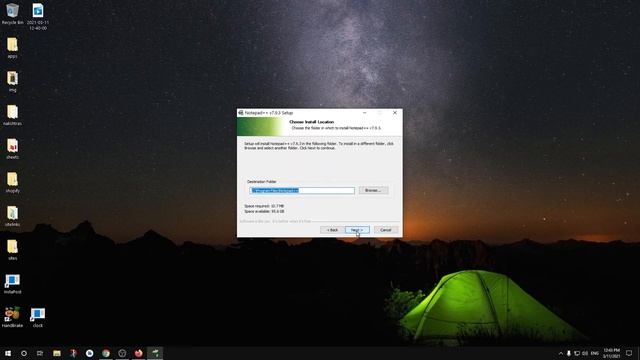The height and width of the screenshot is (360, 640).
Task: Click Next in Notepad++ Setup
Action: [357, 230]
